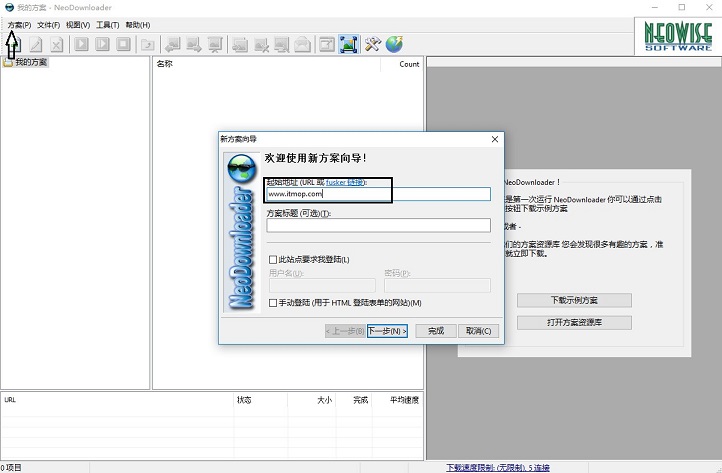The image size is (722, 473).
Task: Click the first start download play icon
Action: pos(82,44)
